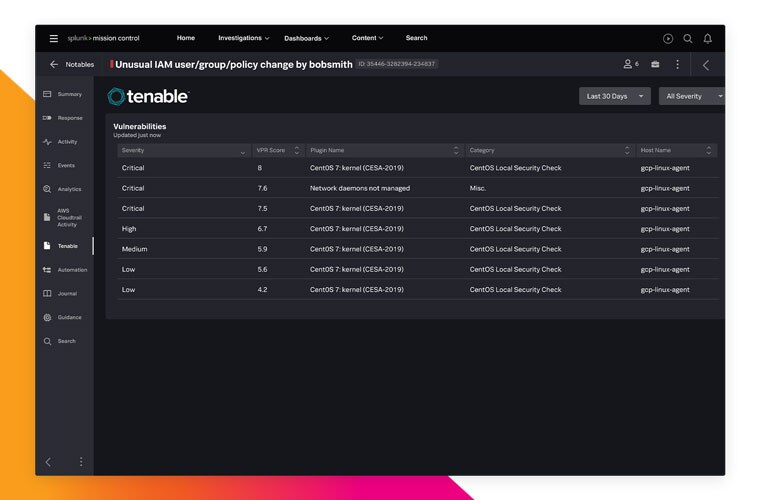The height and width of the screenshot is (500, 760).
Task: Select the Events sidebar label
Action: [66, 165]
